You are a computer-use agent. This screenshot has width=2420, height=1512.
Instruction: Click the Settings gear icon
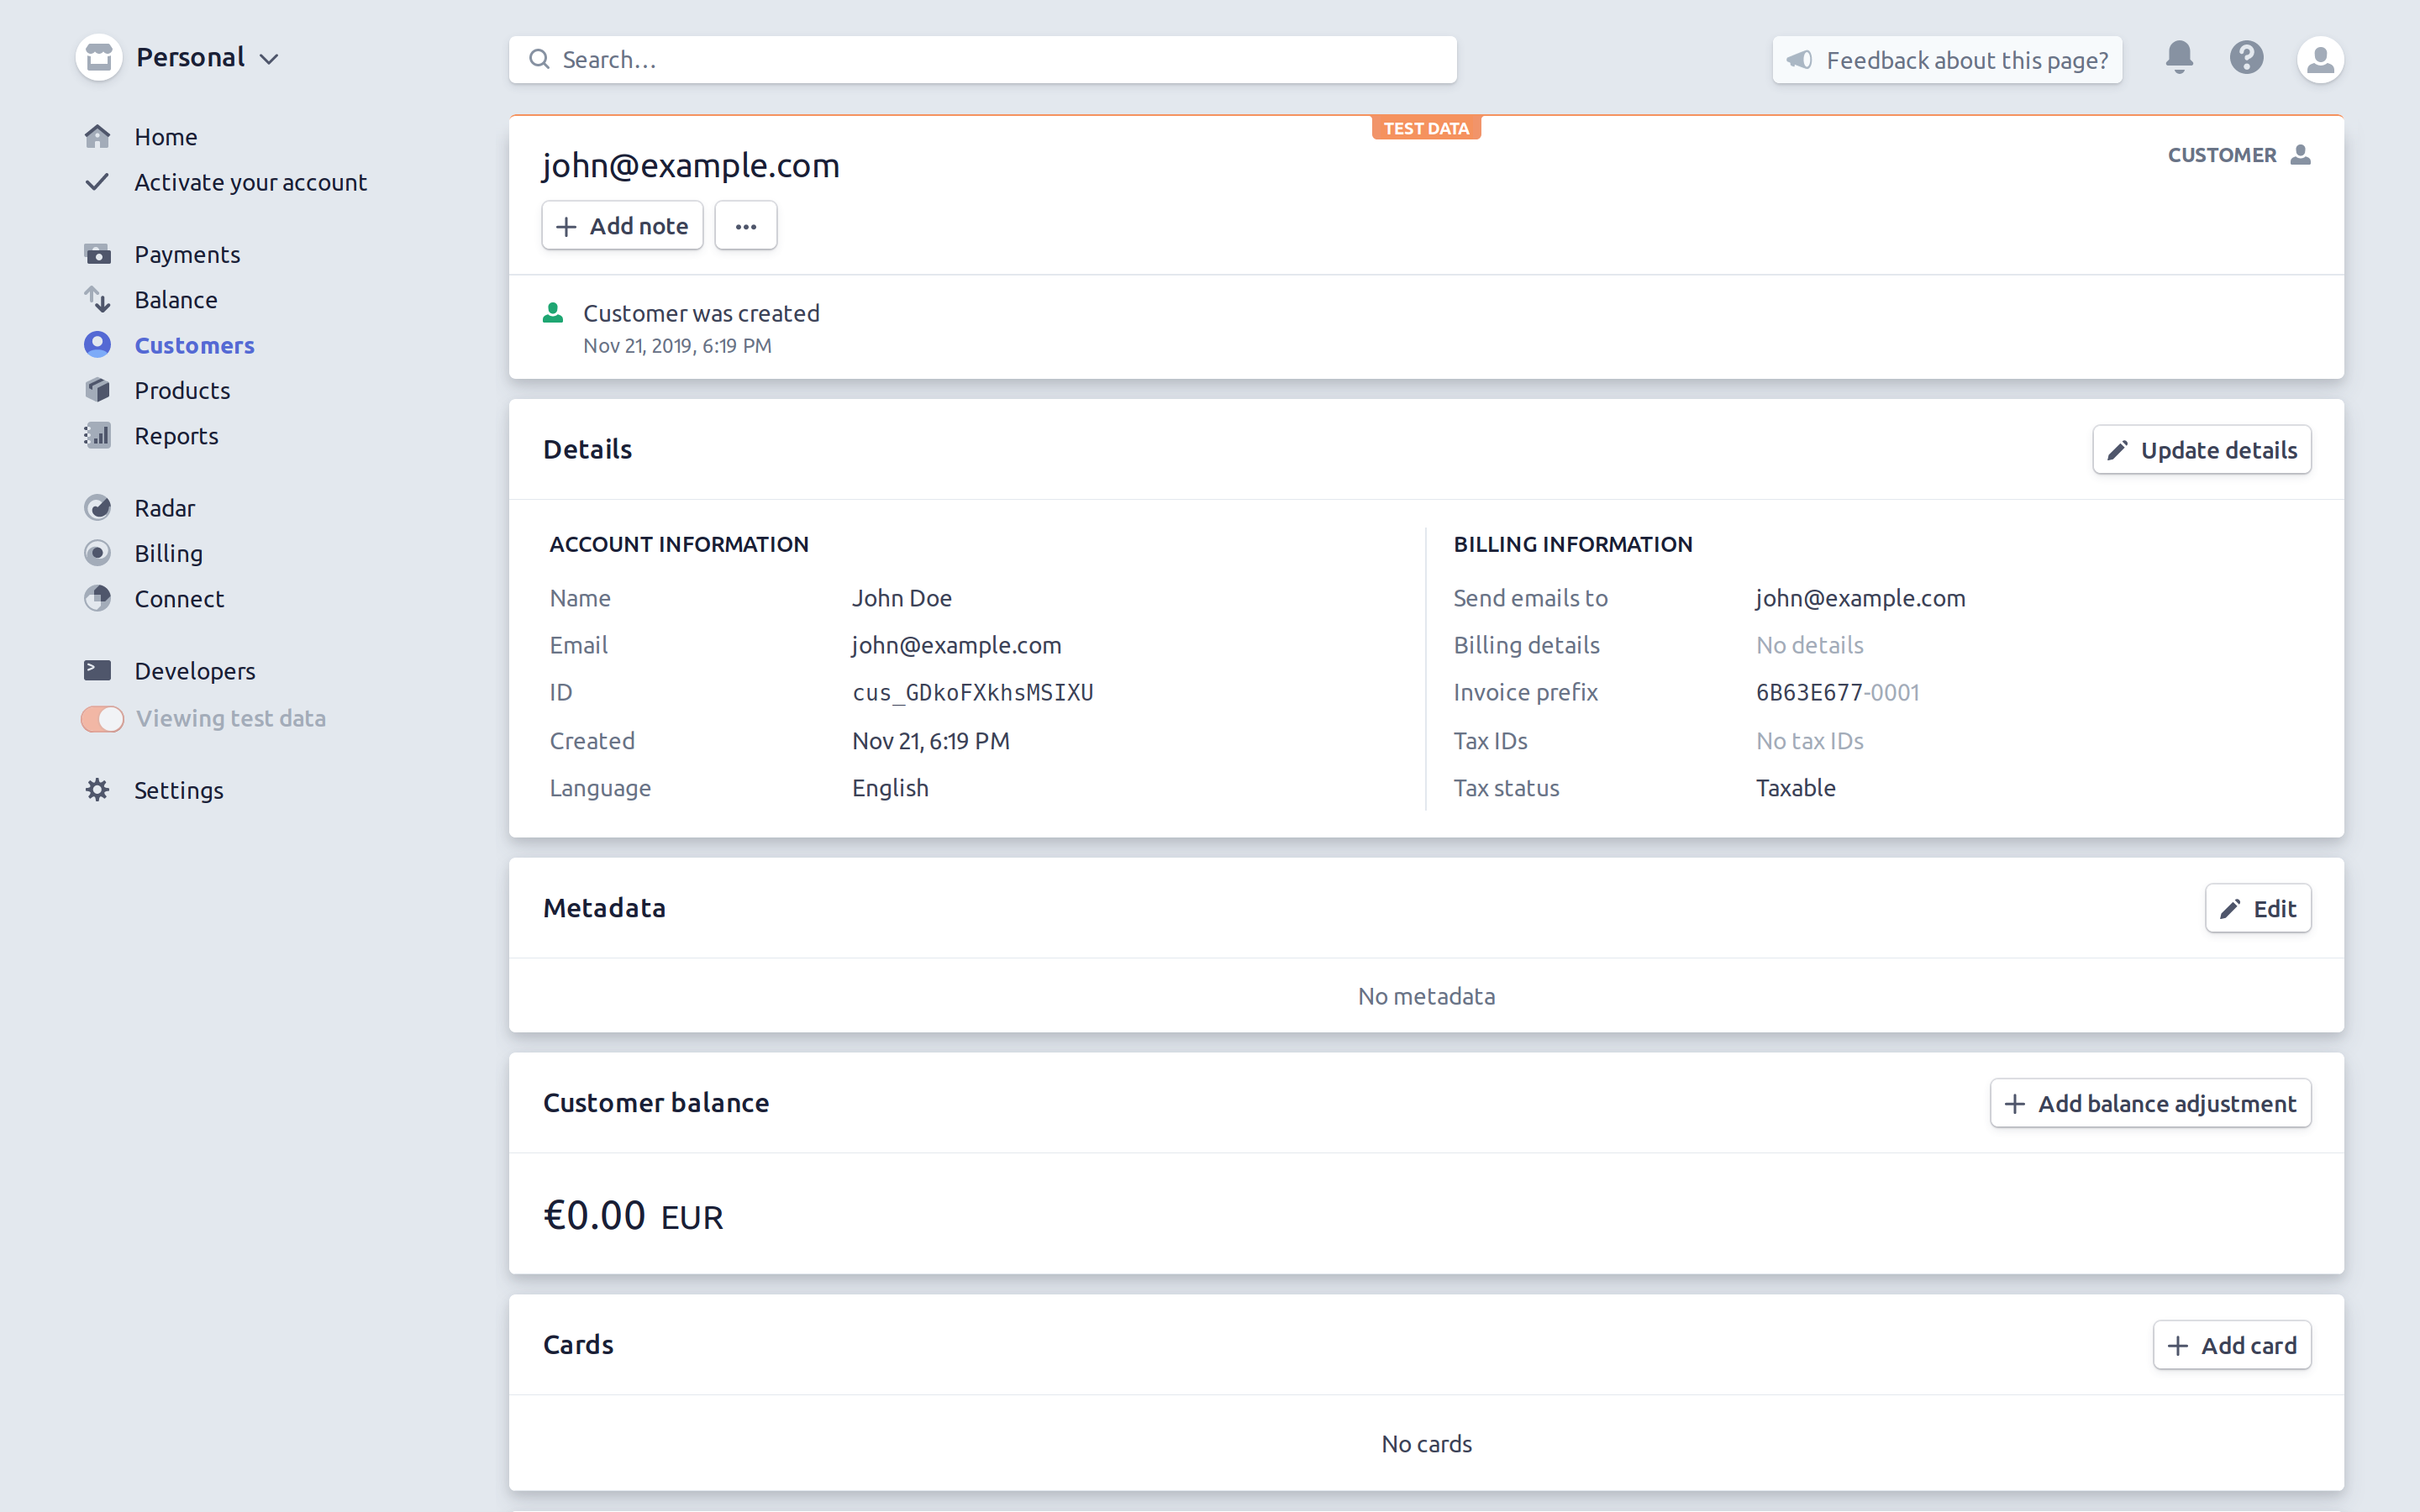[x=97, y=790]
